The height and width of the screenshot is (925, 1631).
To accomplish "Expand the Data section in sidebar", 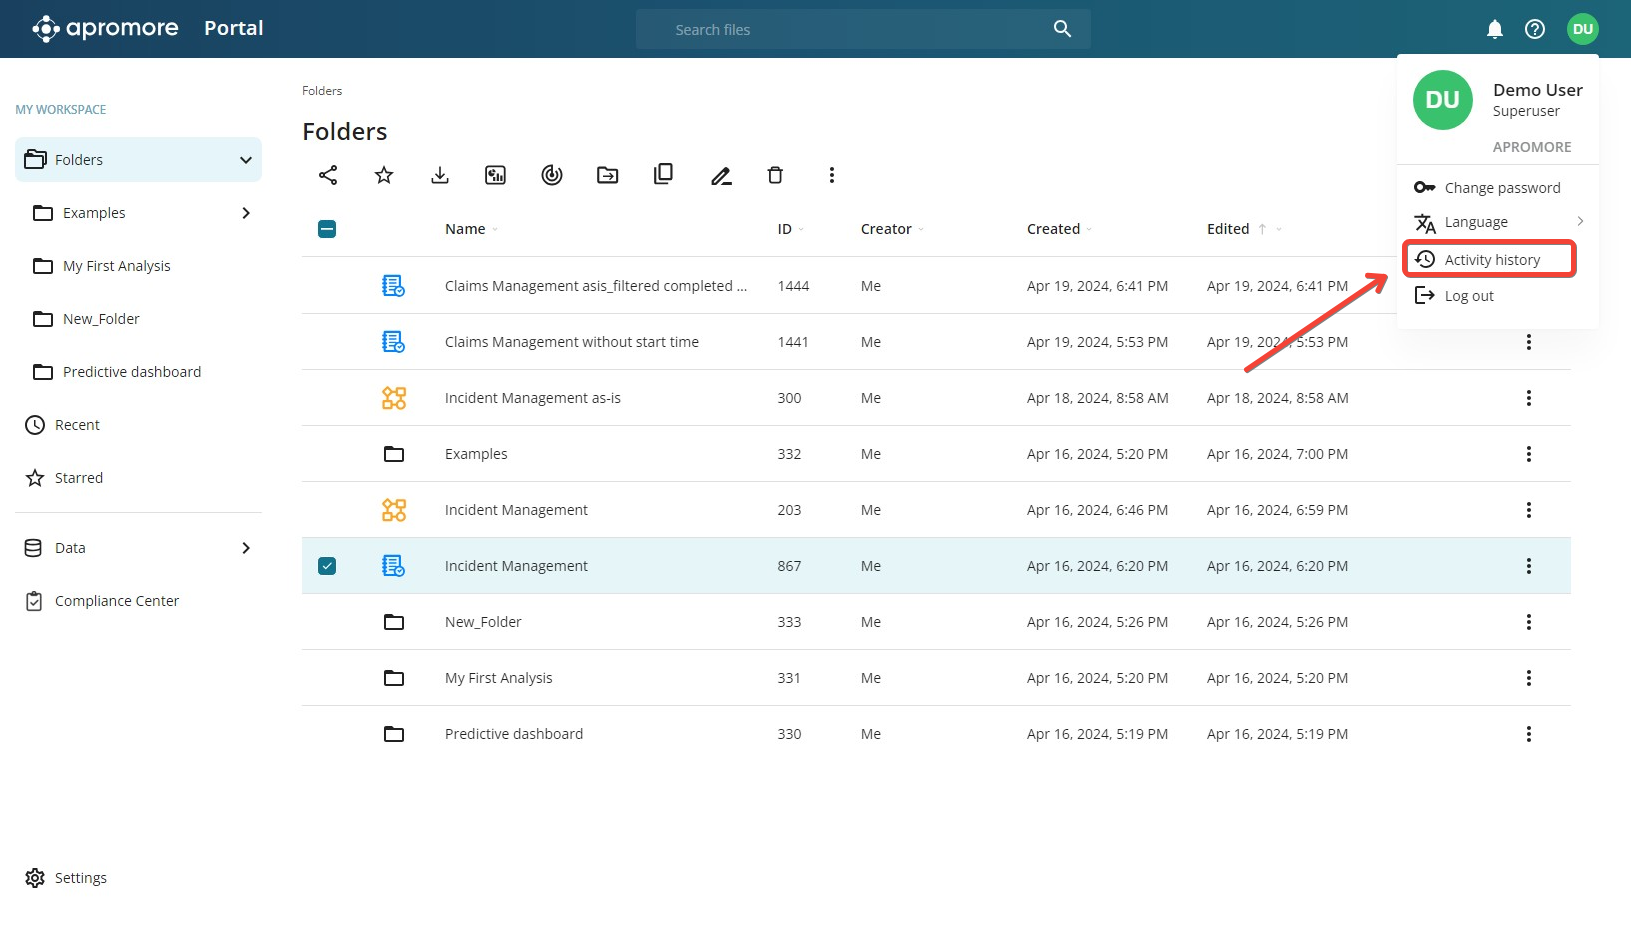I will click(246, 548).
